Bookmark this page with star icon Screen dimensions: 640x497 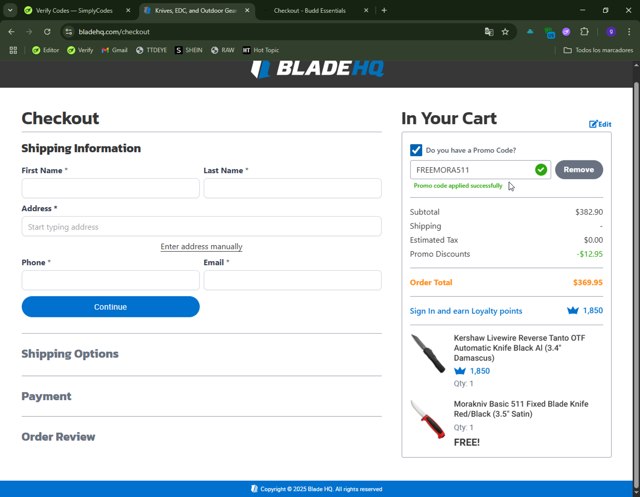pos(505,32)
